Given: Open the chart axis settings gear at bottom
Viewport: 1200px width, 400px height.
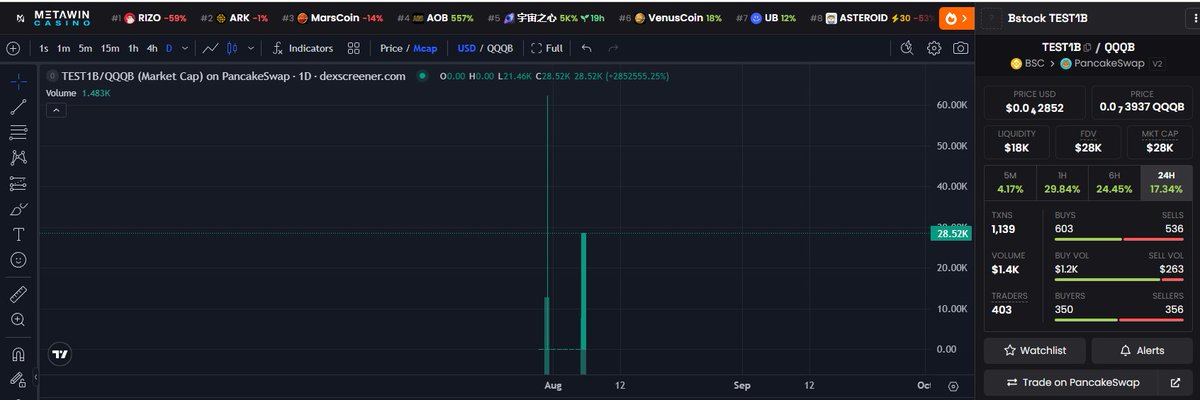Looking at the screenshot, I should click(x=953, y=386).
